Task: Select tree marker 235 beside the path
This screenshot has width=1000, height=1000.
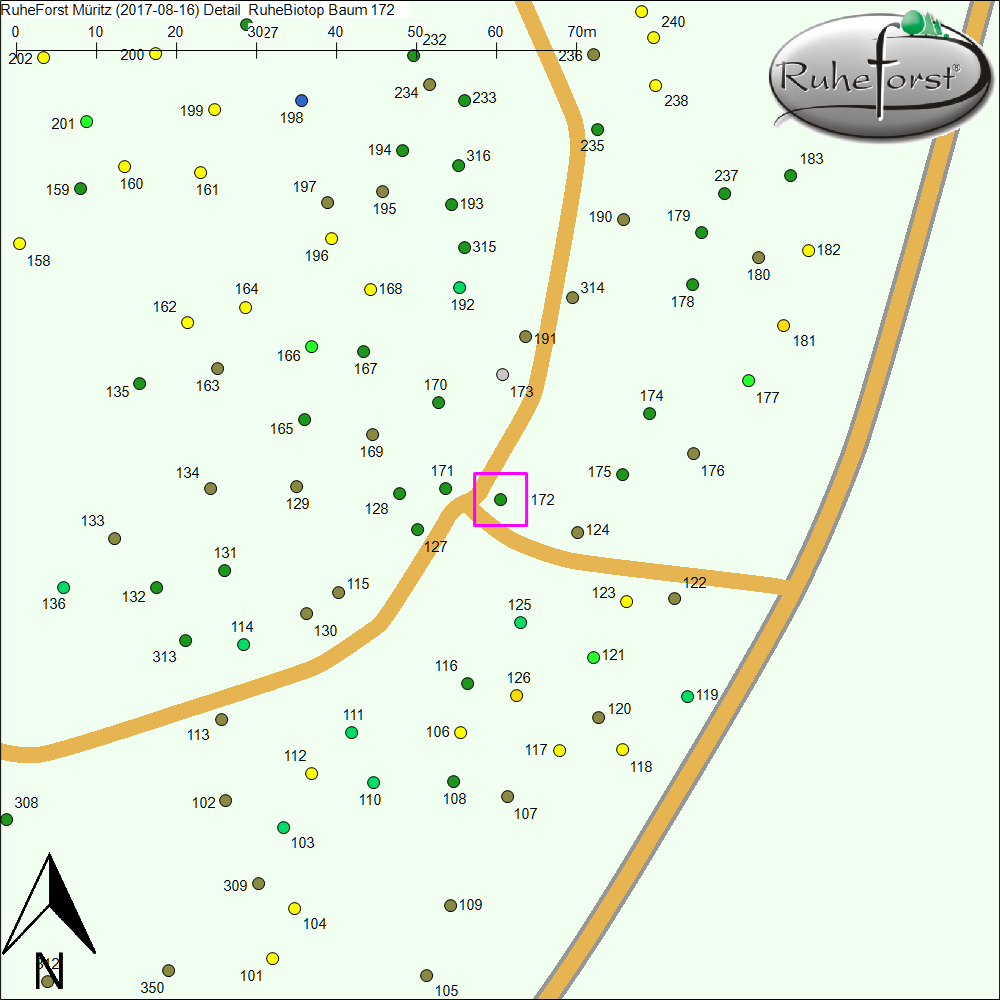Action: [598, 130]
